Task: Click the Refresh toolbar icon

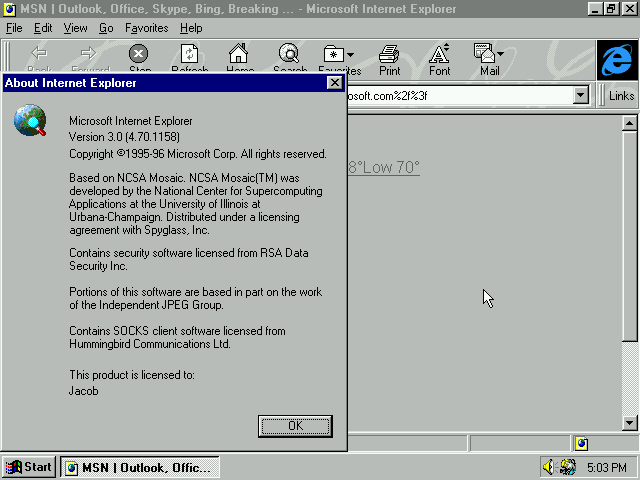Action: (189, 53)
